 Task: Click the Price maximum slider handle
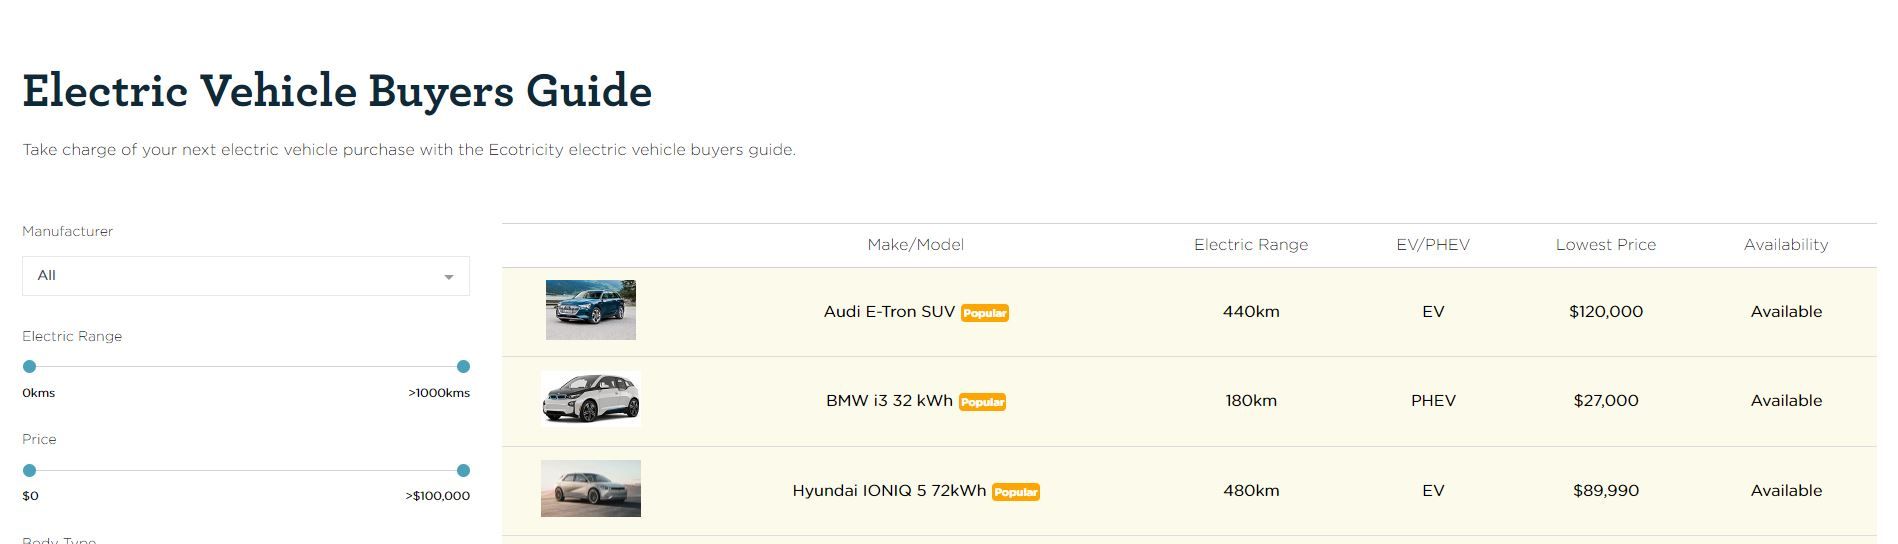463,470
